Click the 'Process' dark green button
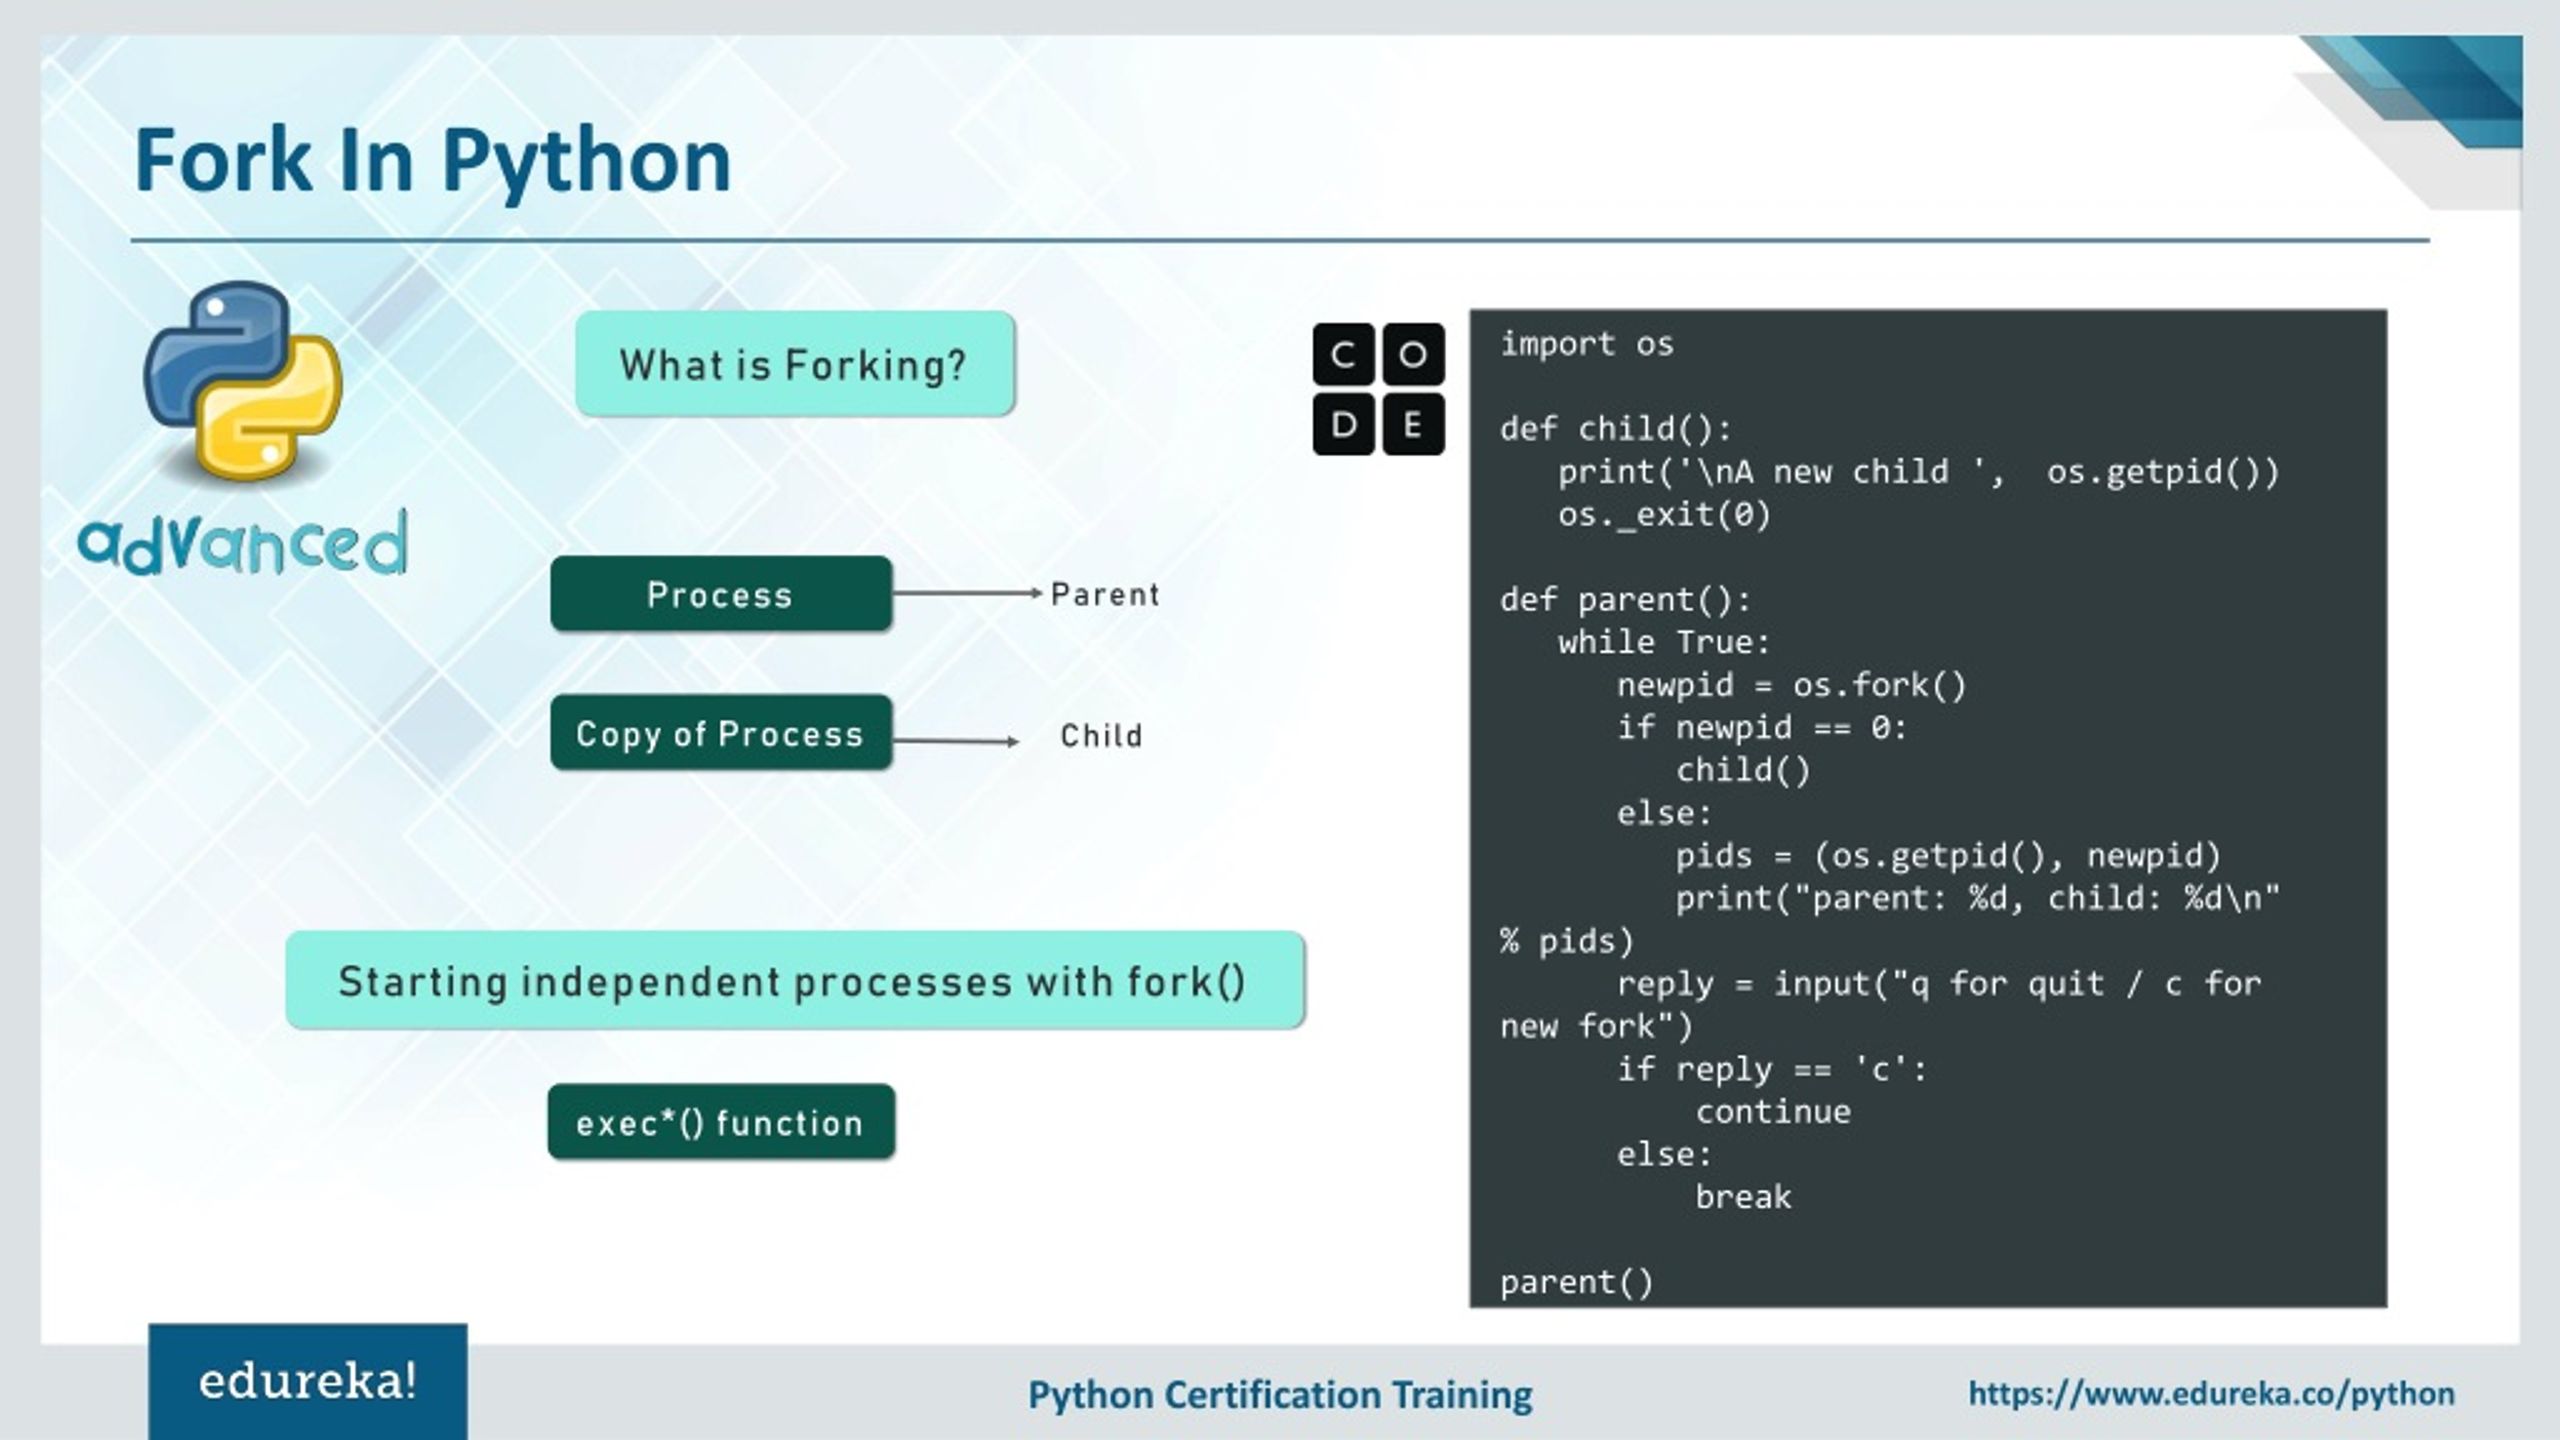The width and height of the screenshot is (2560, 1440). click(x=720, y=595)
